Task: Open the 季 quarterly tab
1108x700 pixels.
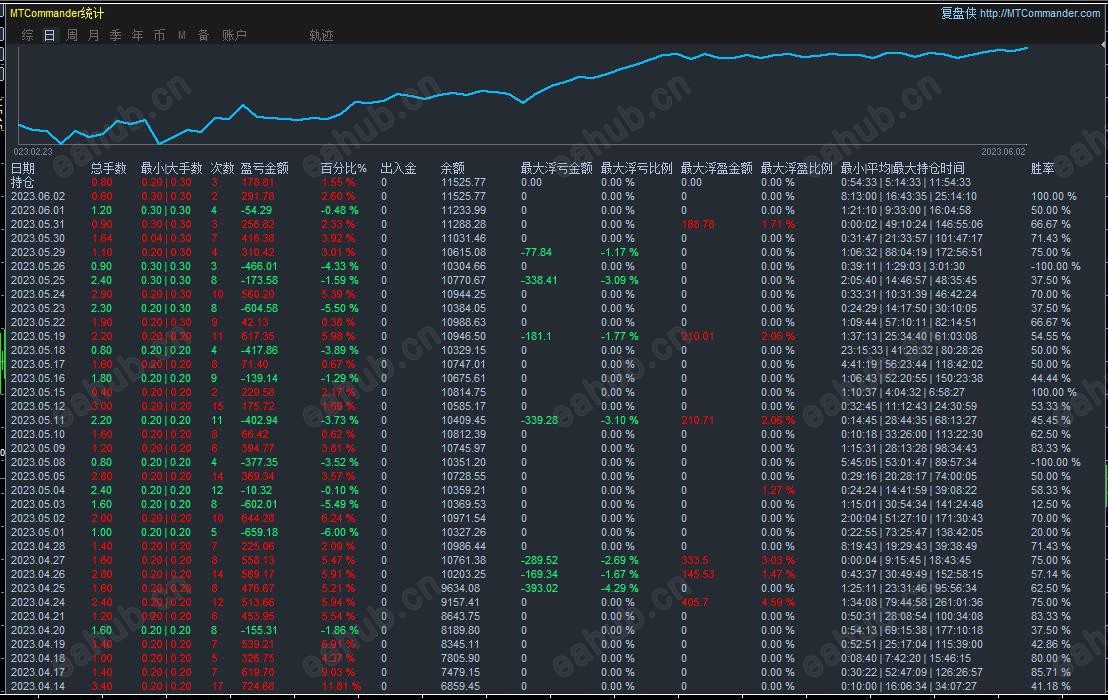Action: click(115, 35)
